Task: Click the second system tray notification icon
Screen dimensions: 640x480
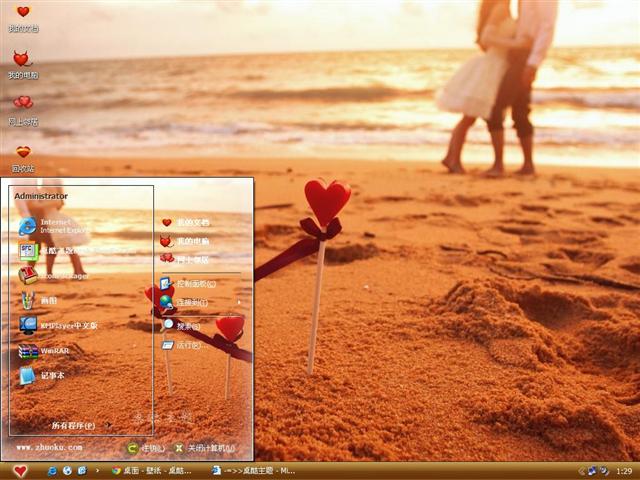Action: [604, 471]
